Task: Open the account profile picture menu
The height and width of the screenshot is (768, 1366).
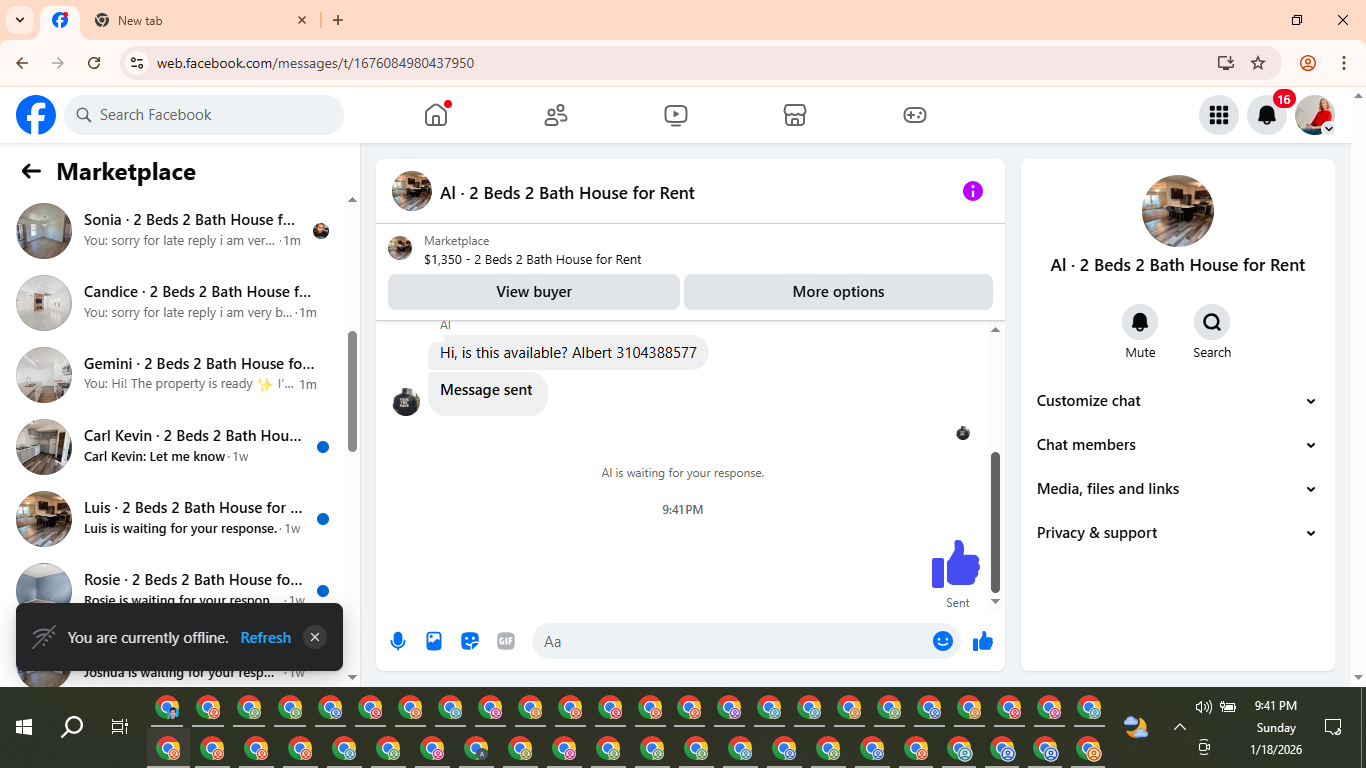Action: point(1314,115)
